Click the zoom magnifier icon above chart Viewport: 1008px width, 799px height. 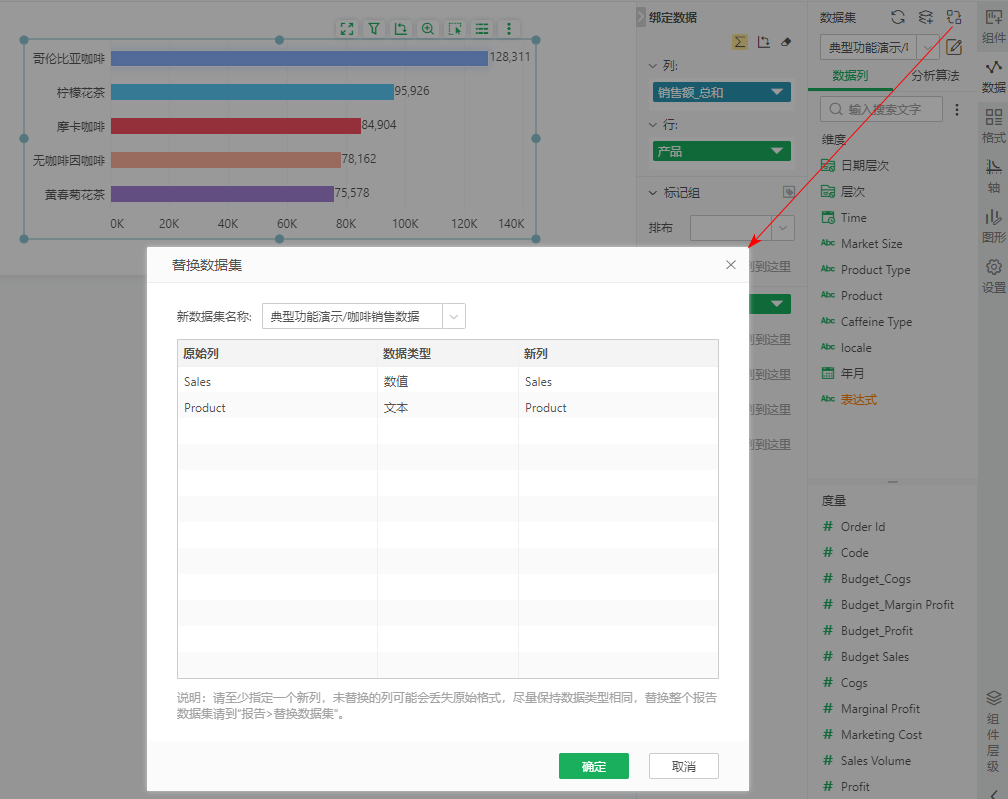click(428, 29)
